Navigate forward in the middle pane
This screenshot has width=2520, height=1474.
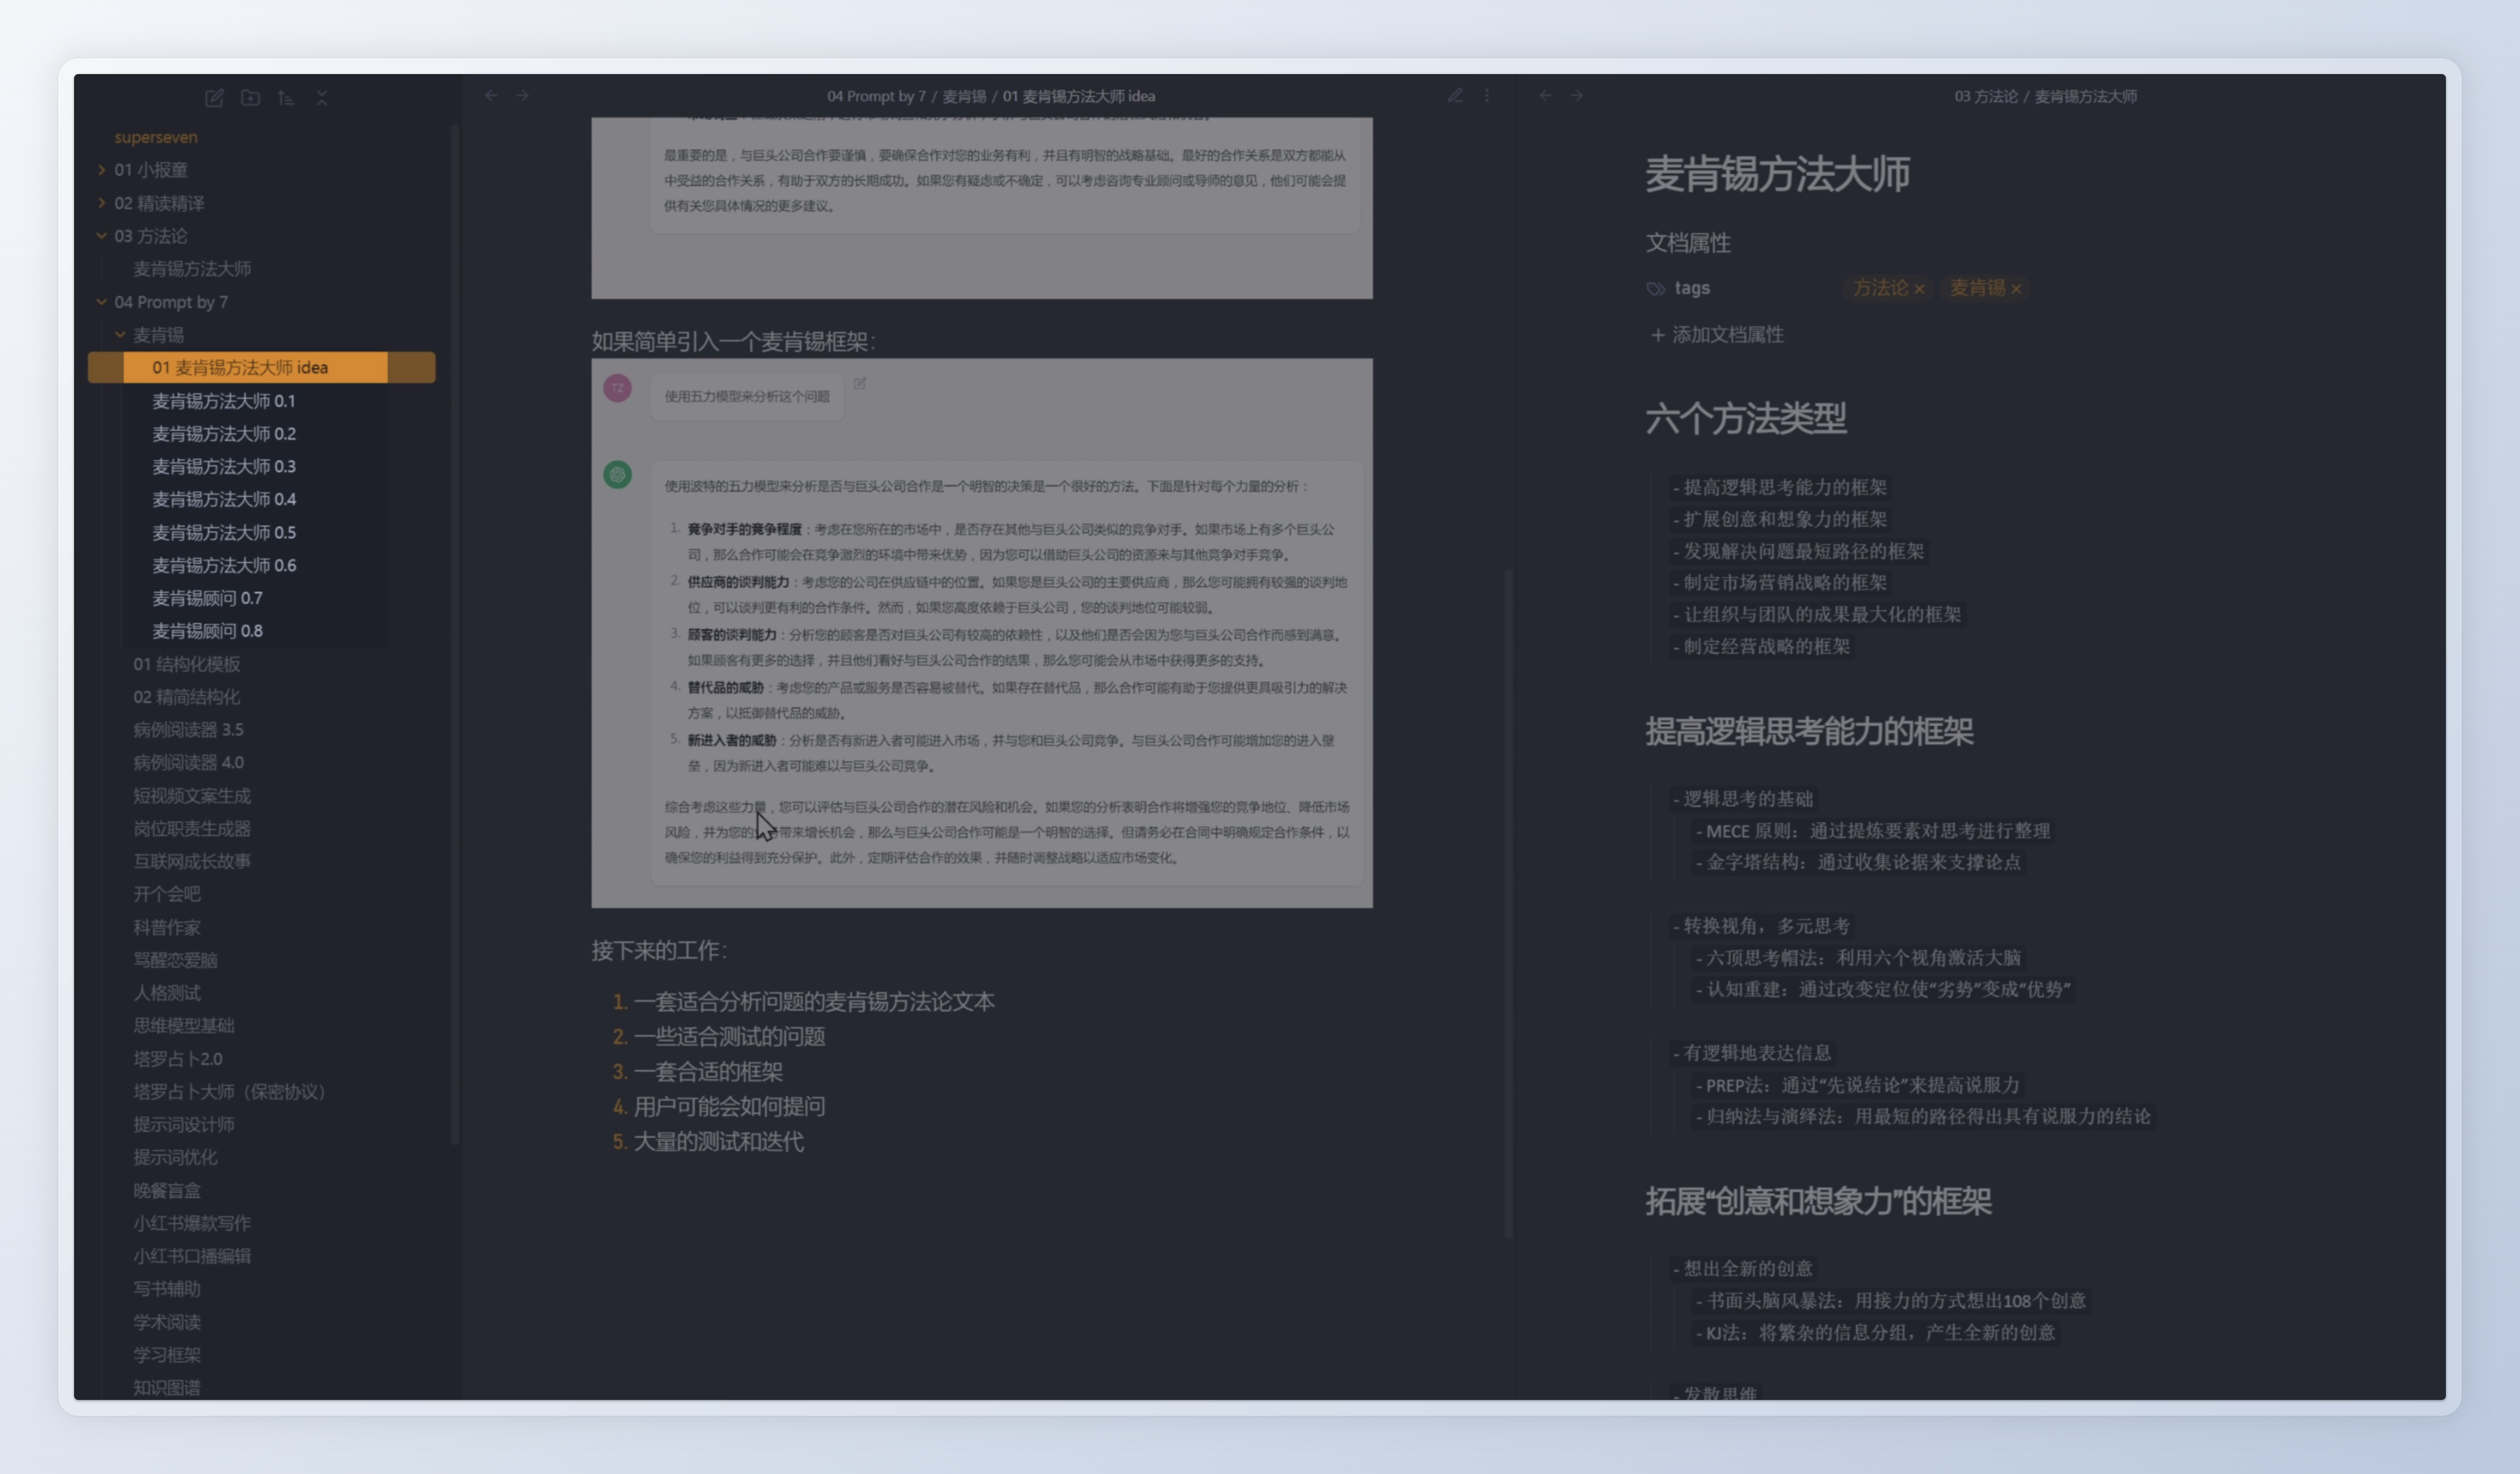click(x=522, y=95)
